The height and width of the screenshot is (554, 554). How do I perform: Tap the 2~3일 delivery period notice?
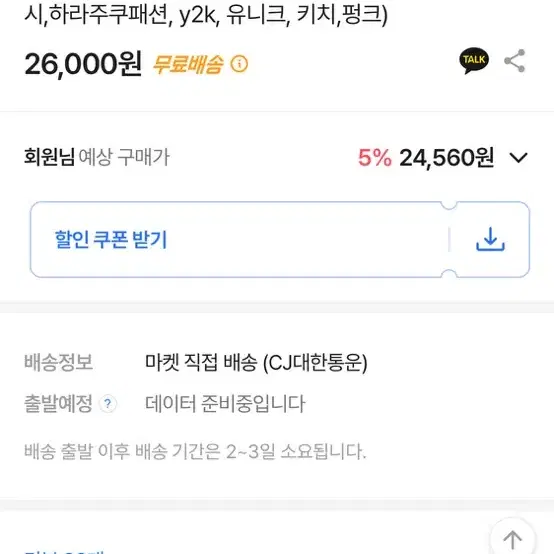(195, 451)
